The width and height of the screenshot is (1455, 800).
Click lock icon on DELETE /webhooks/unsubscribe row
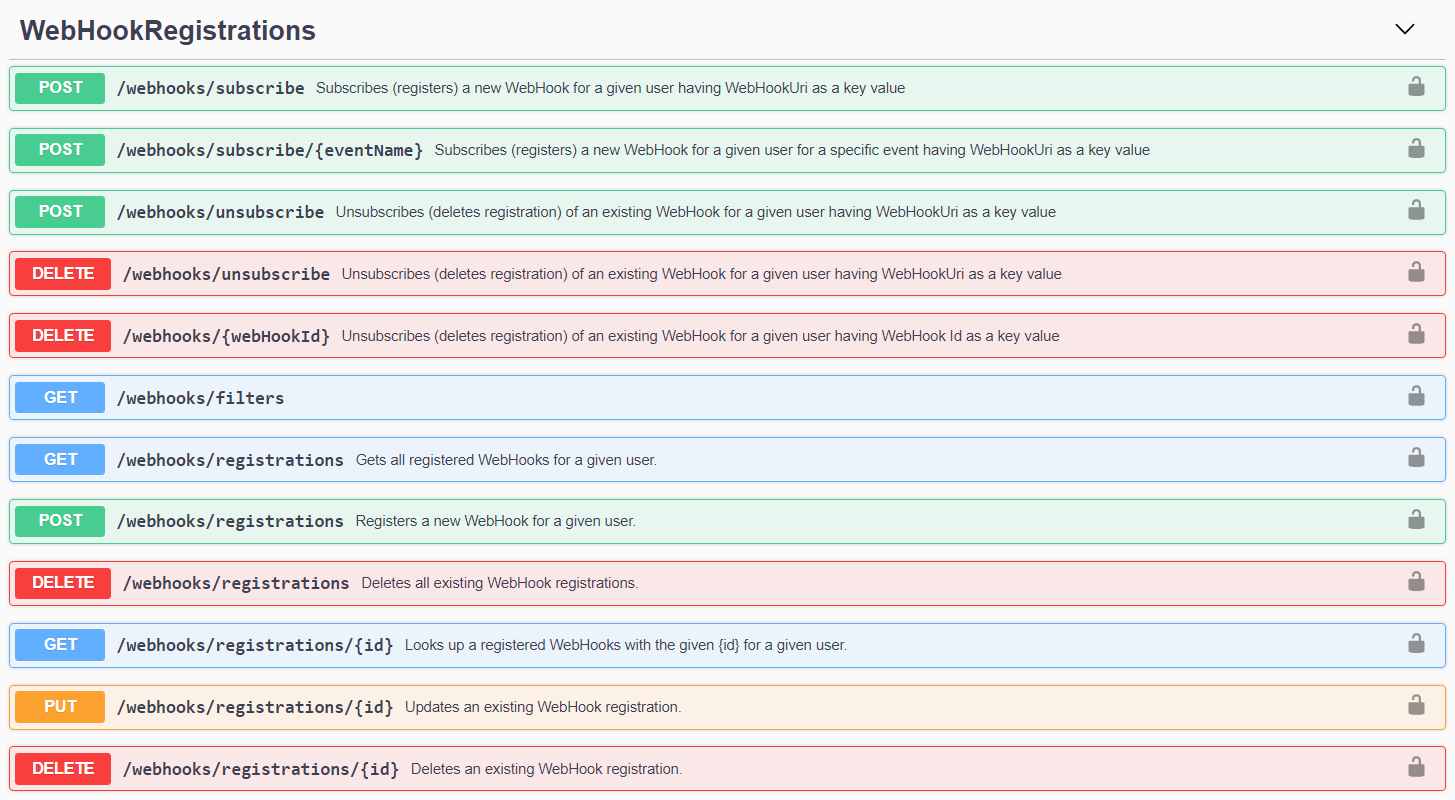click(1416, 273)
